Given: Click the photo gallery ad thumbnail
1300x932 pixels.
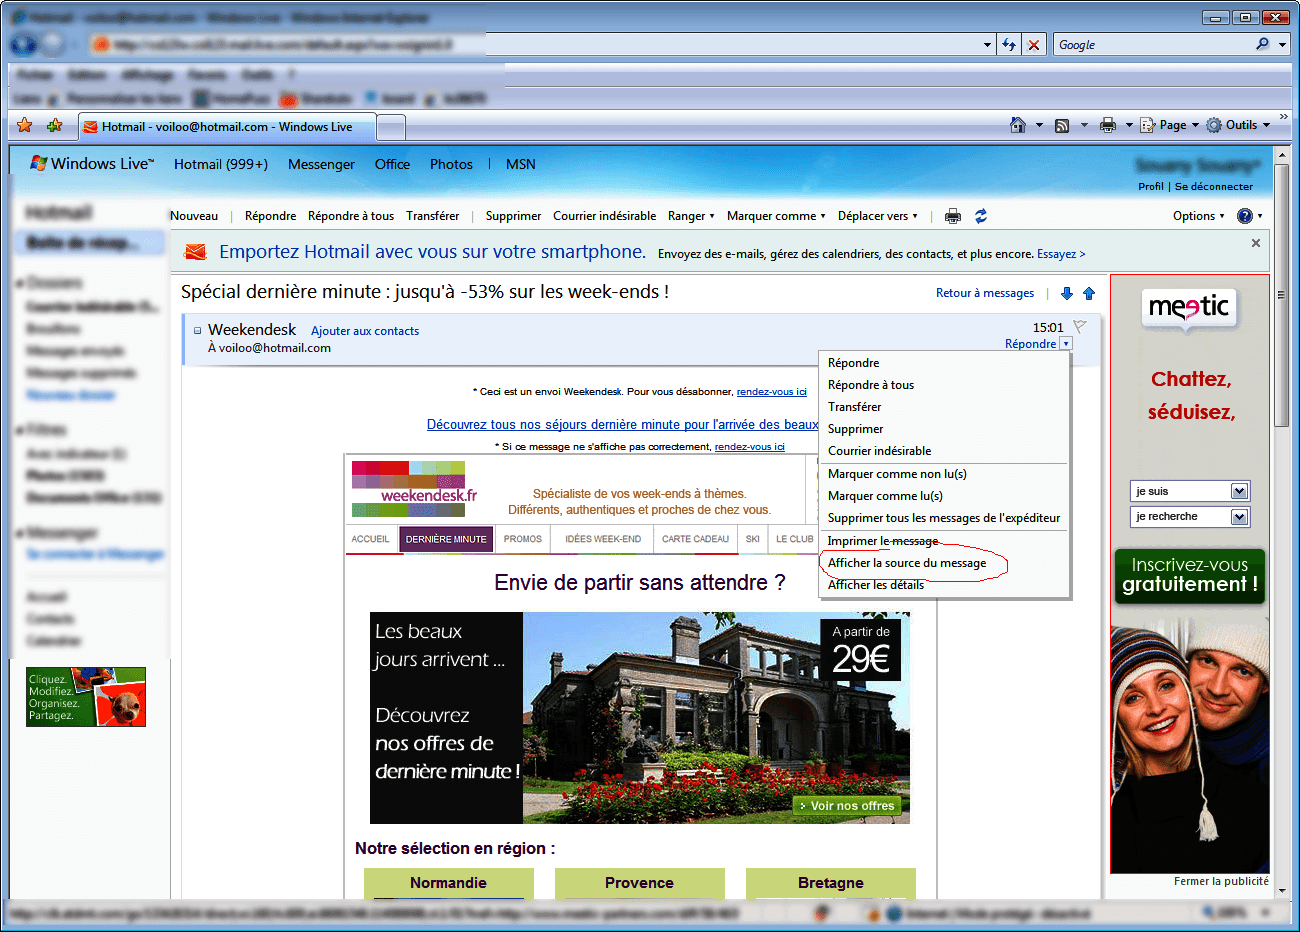Looking at the screenshot, I should click(x=86, y=697).
